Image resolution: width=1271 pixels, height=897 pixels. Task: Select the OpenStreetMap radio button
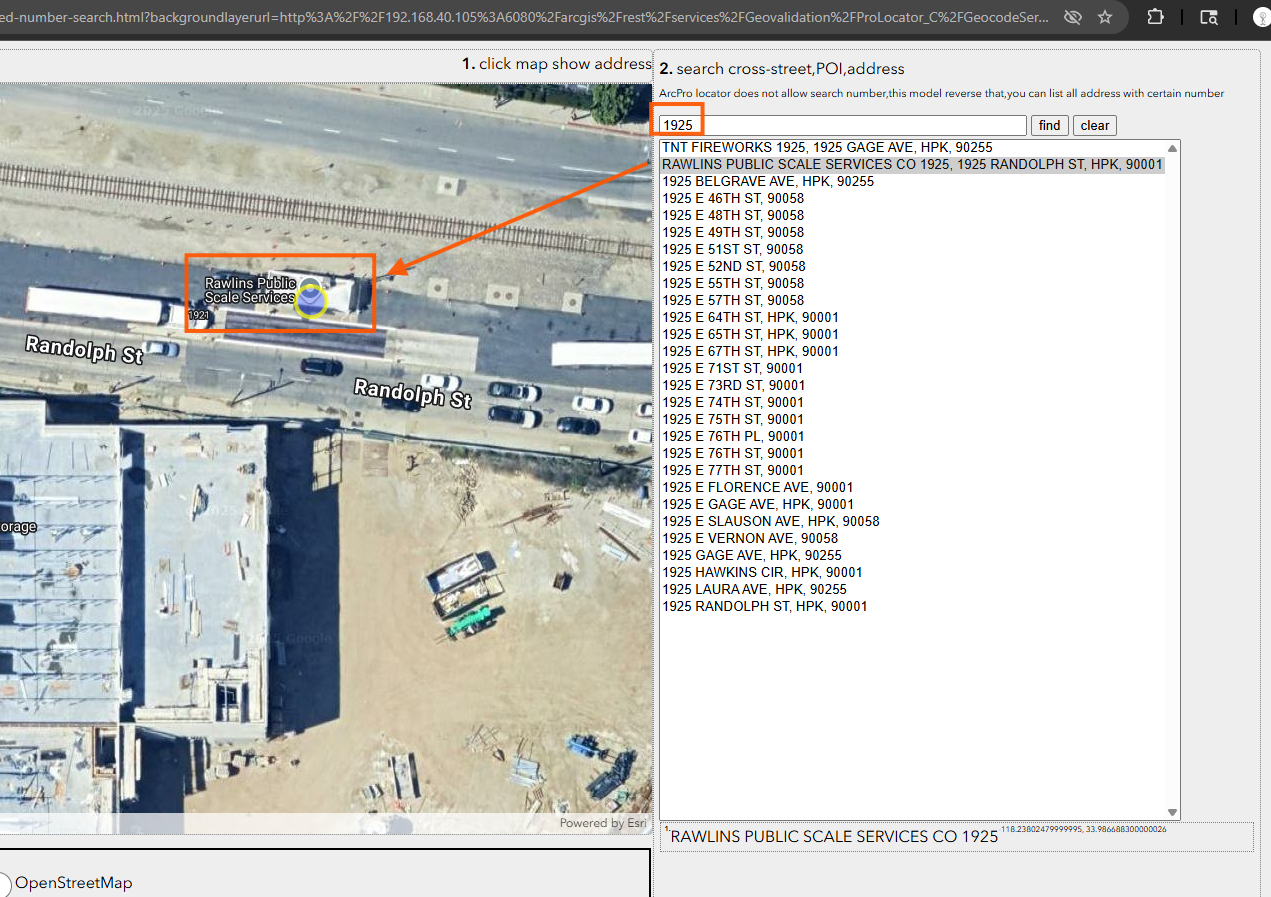(3, 883)
